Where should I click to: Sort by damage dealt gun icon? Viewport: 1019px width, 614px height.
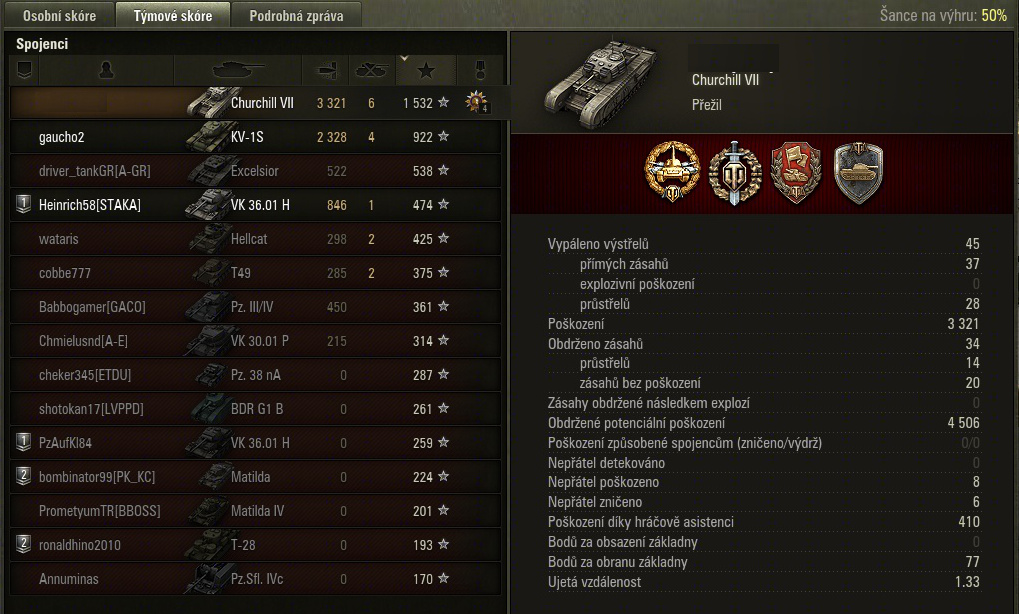tap(326, 70)
